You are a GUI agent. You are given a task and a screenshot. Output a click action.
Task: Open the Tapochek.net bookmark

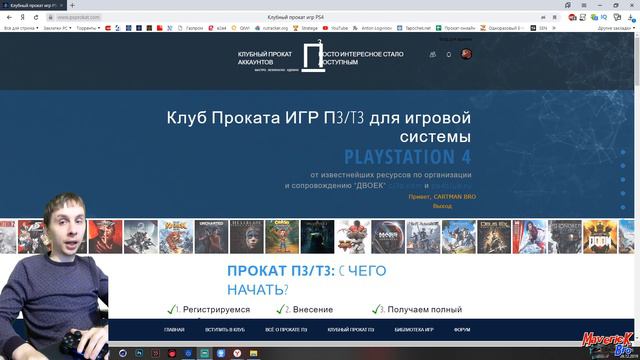coord(414,28)
